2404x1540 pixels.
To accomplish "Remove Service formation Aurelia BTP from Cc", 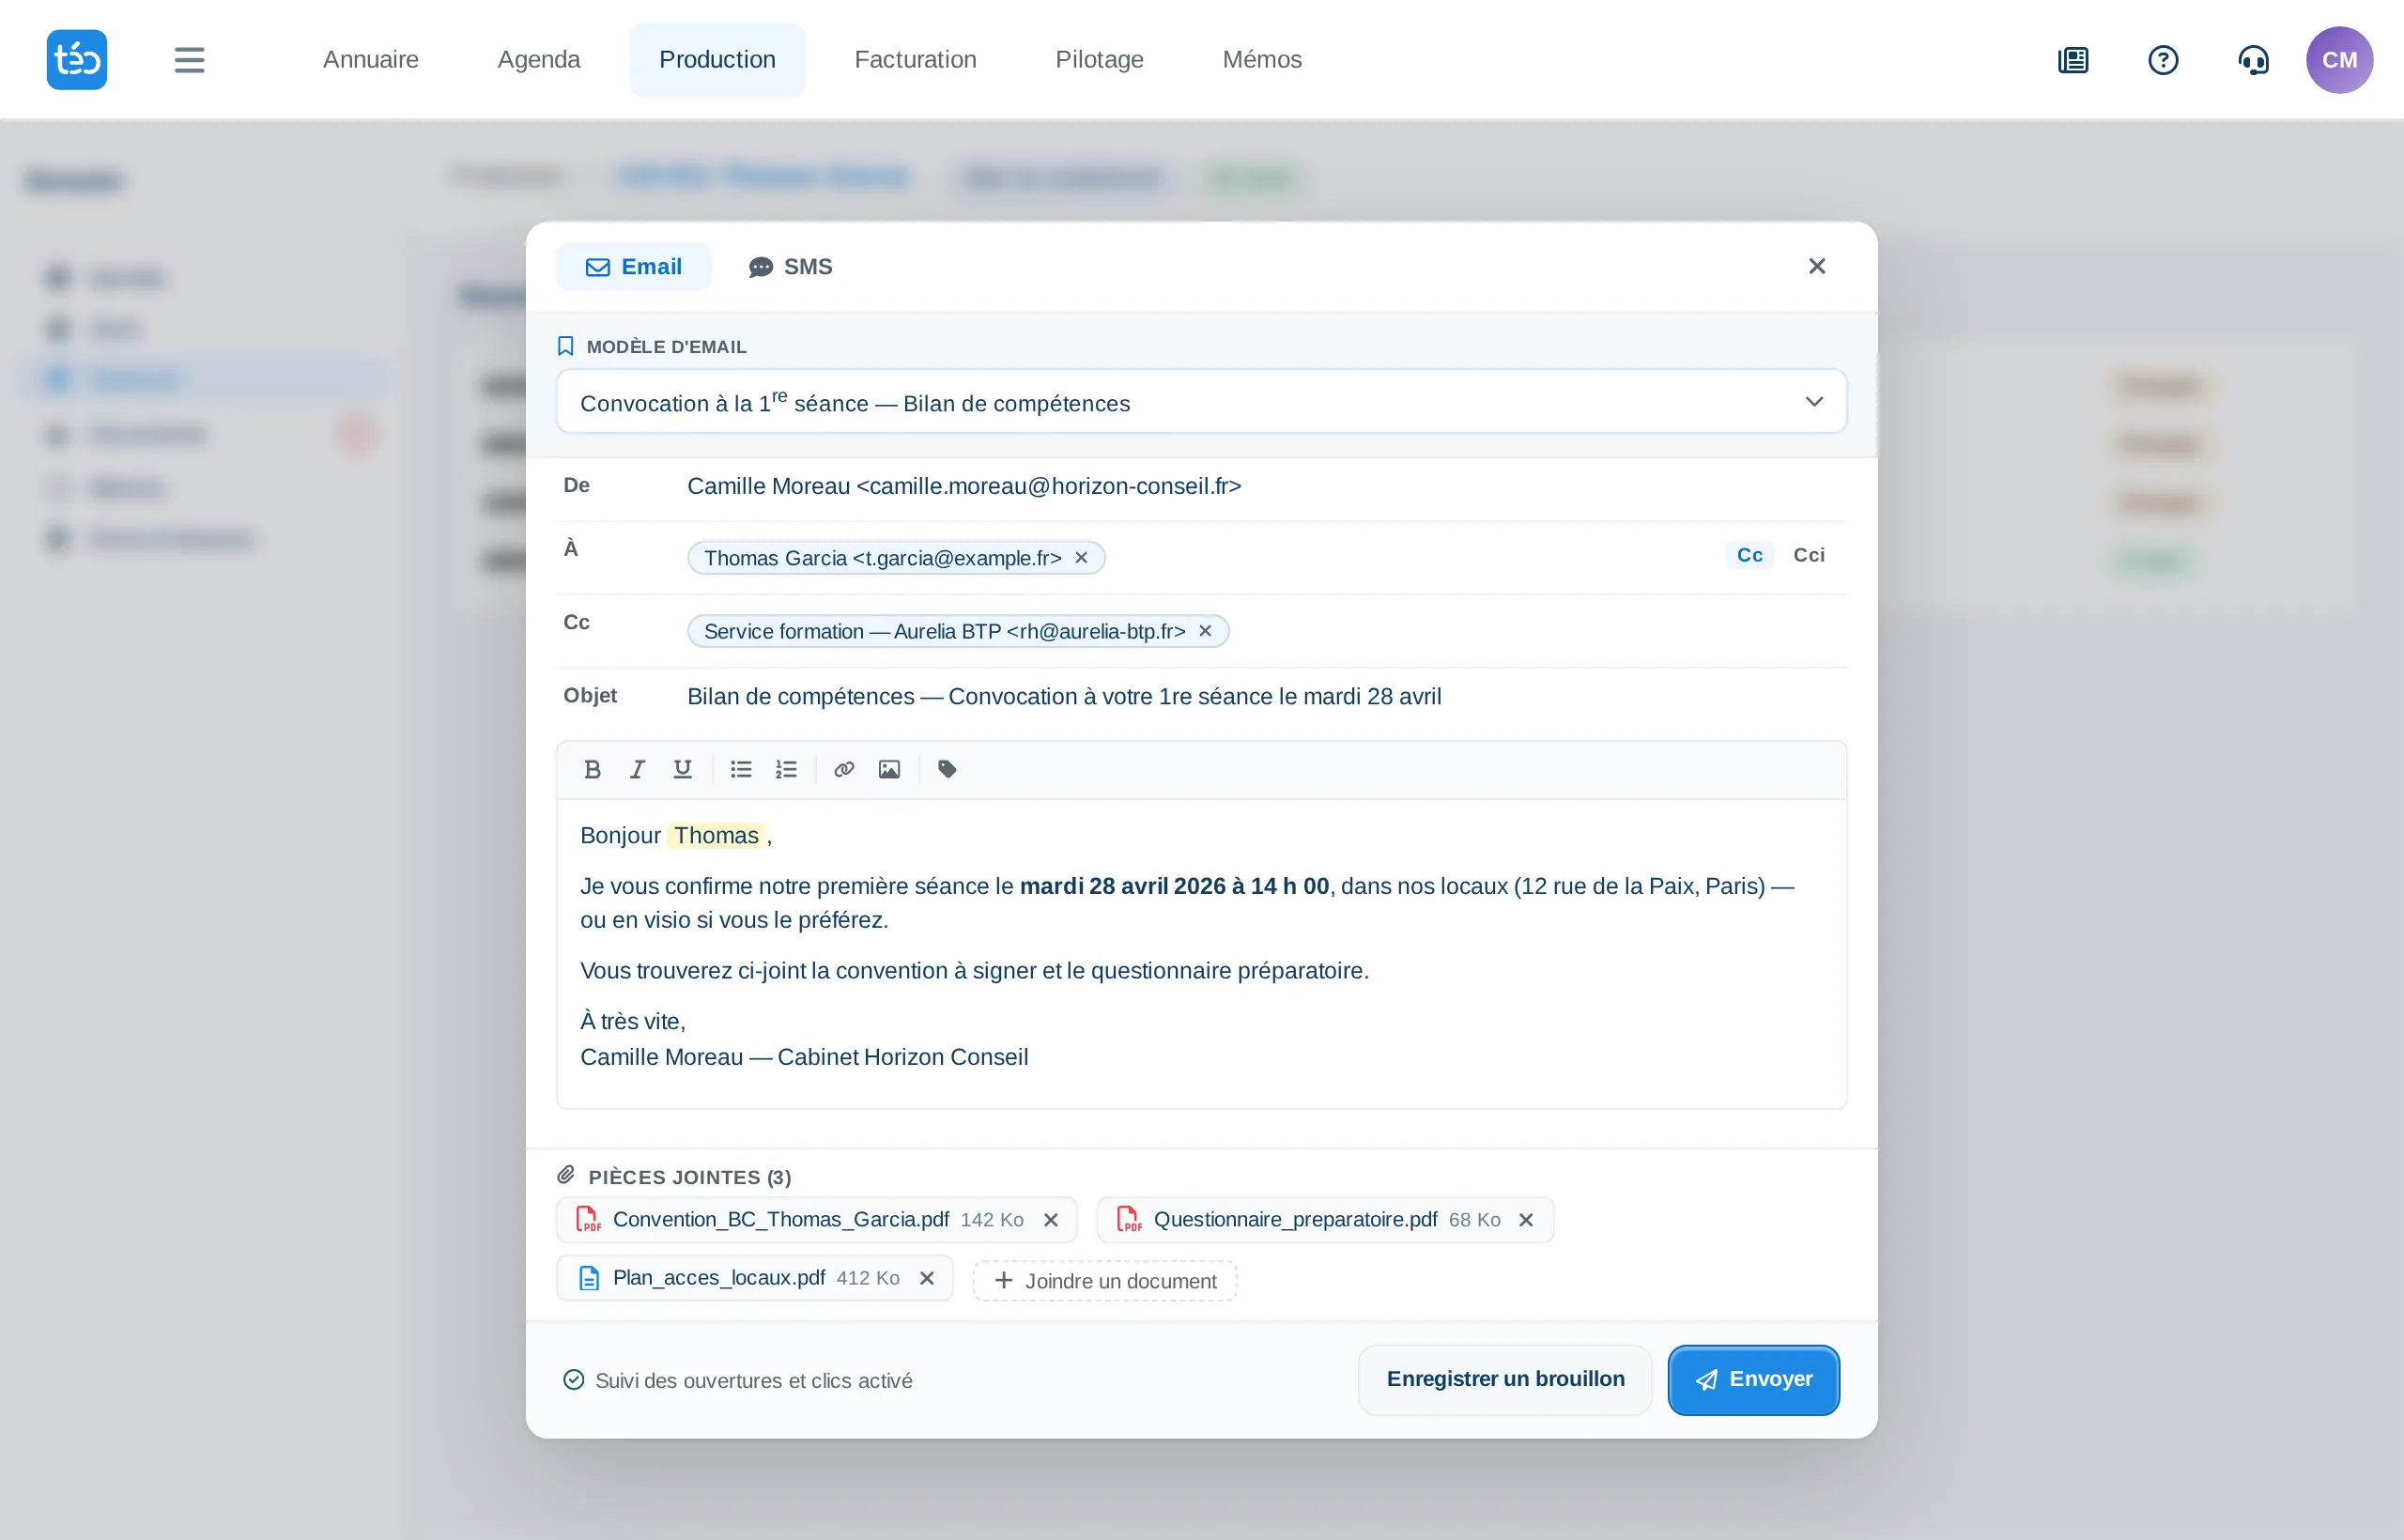I will (1205, 631).
